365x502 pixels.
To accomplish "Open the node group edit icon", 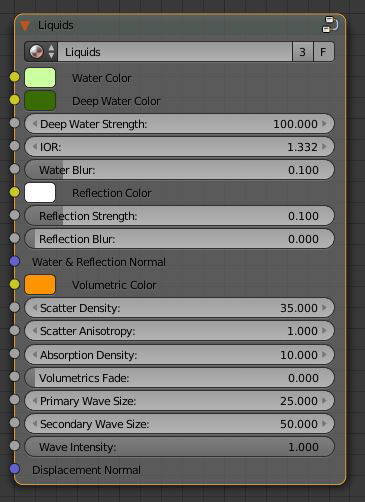I will point(330,25).
